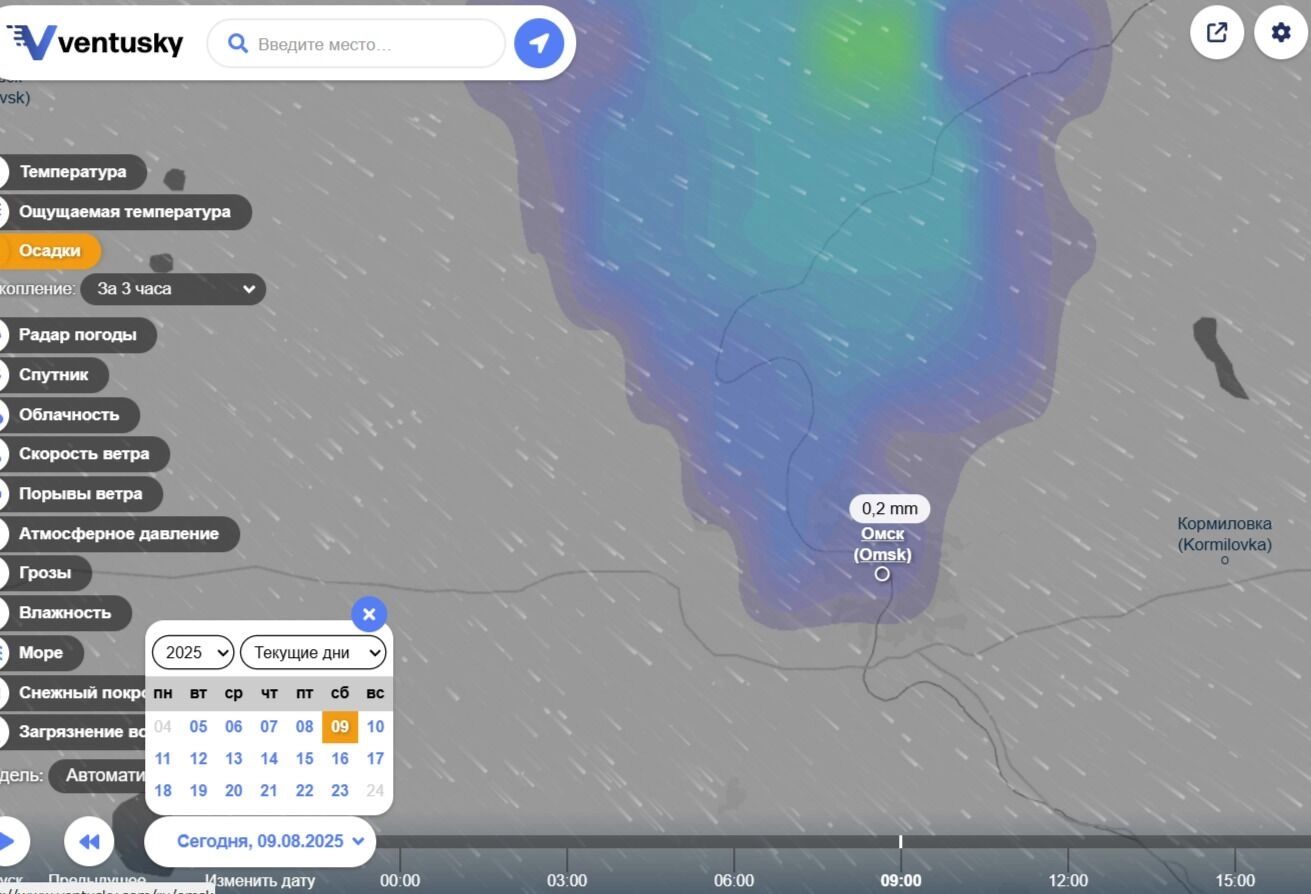Viewport: 1311px width, 894px height.
Task: Select the Температура layer
Action: [x=73, y=172]
